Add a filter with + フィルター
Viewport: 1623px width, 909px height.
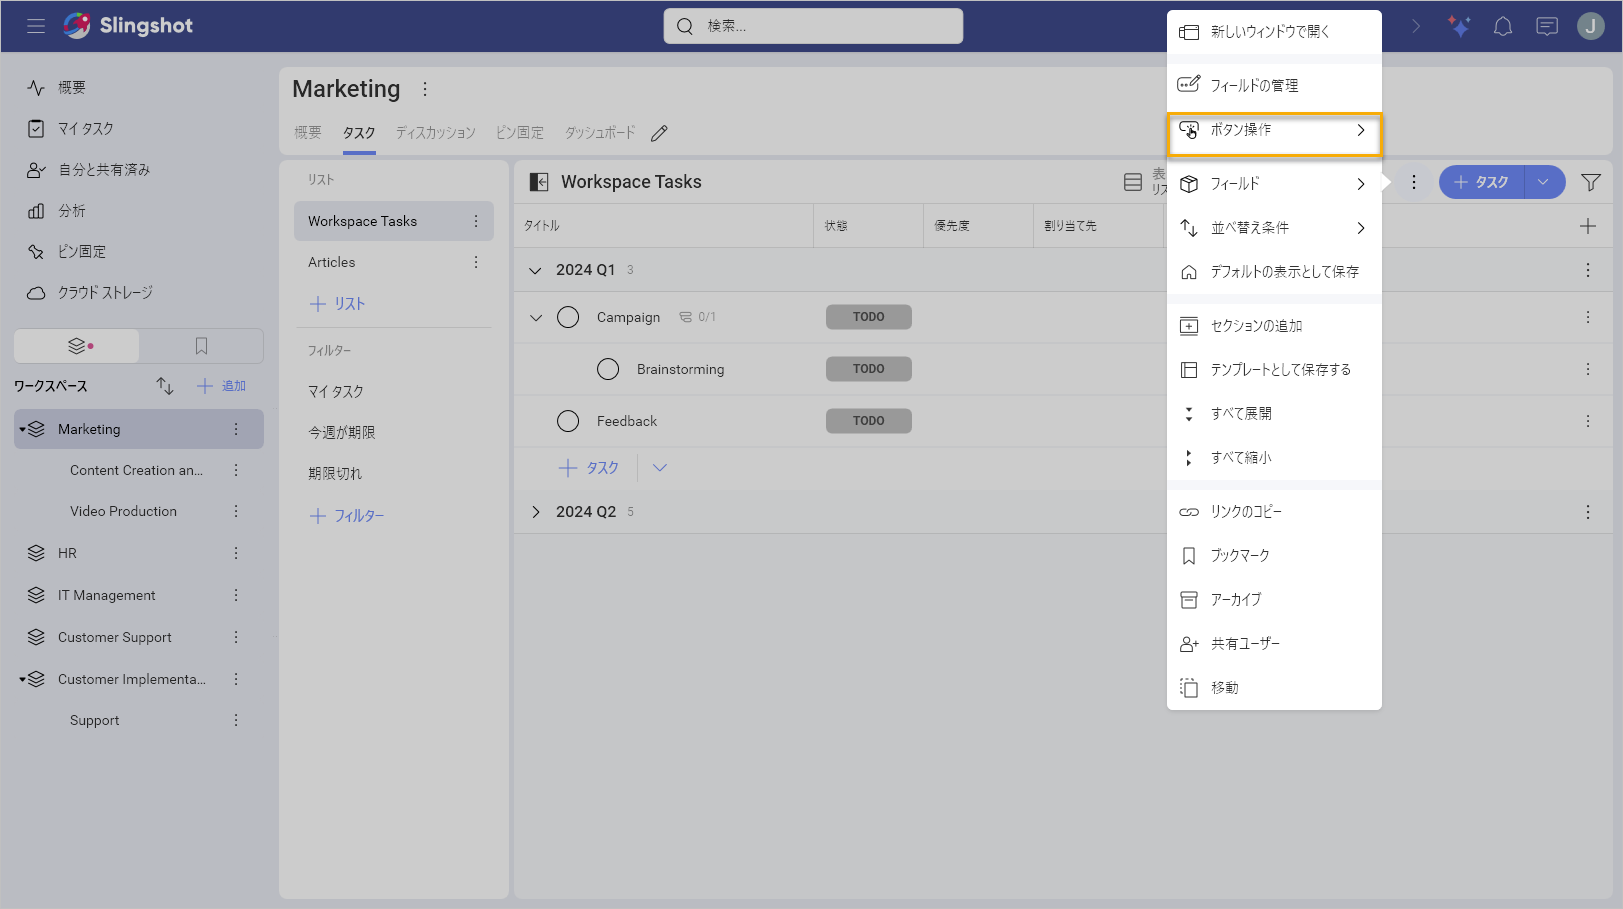[347, 516]
